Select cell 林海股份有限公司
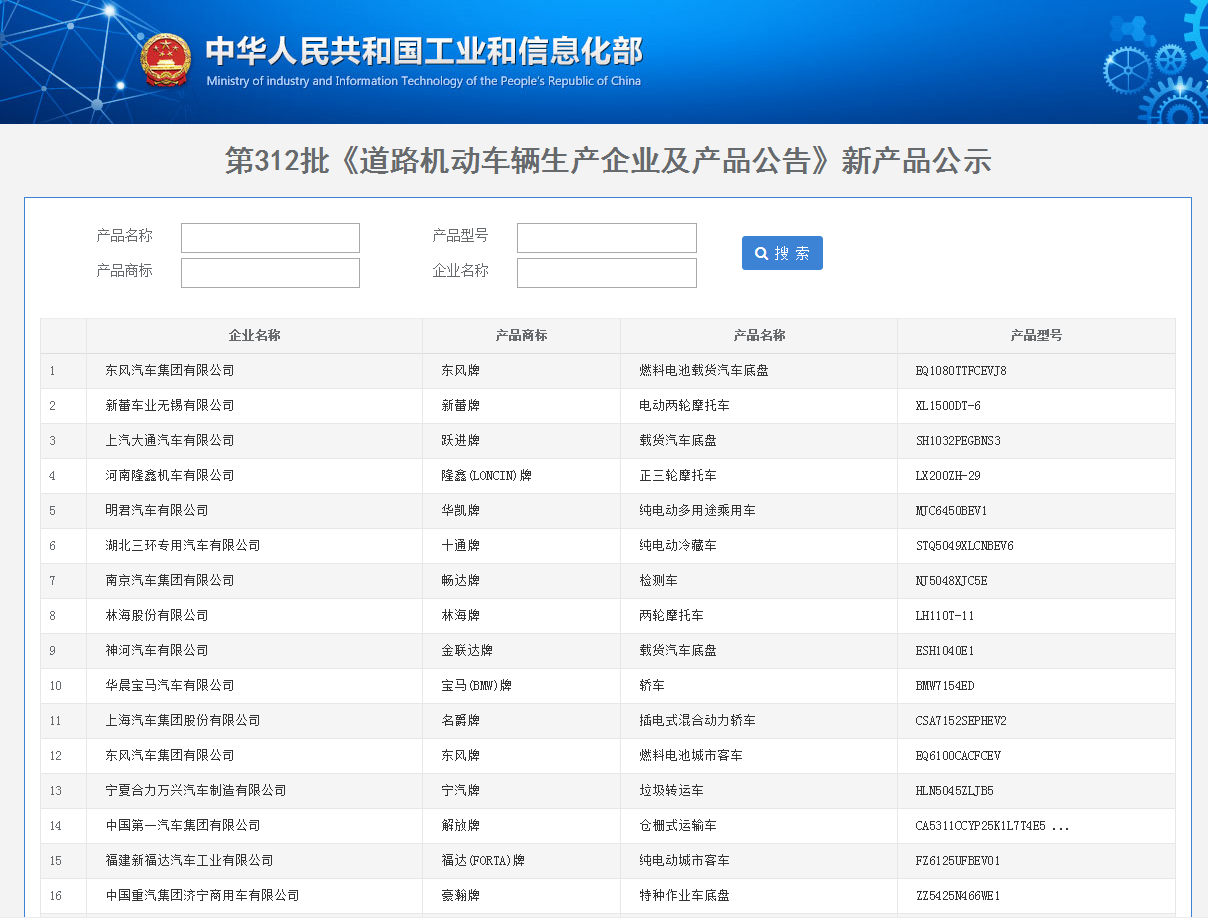This screenshot has height=922, width=1208. point(157,616)
